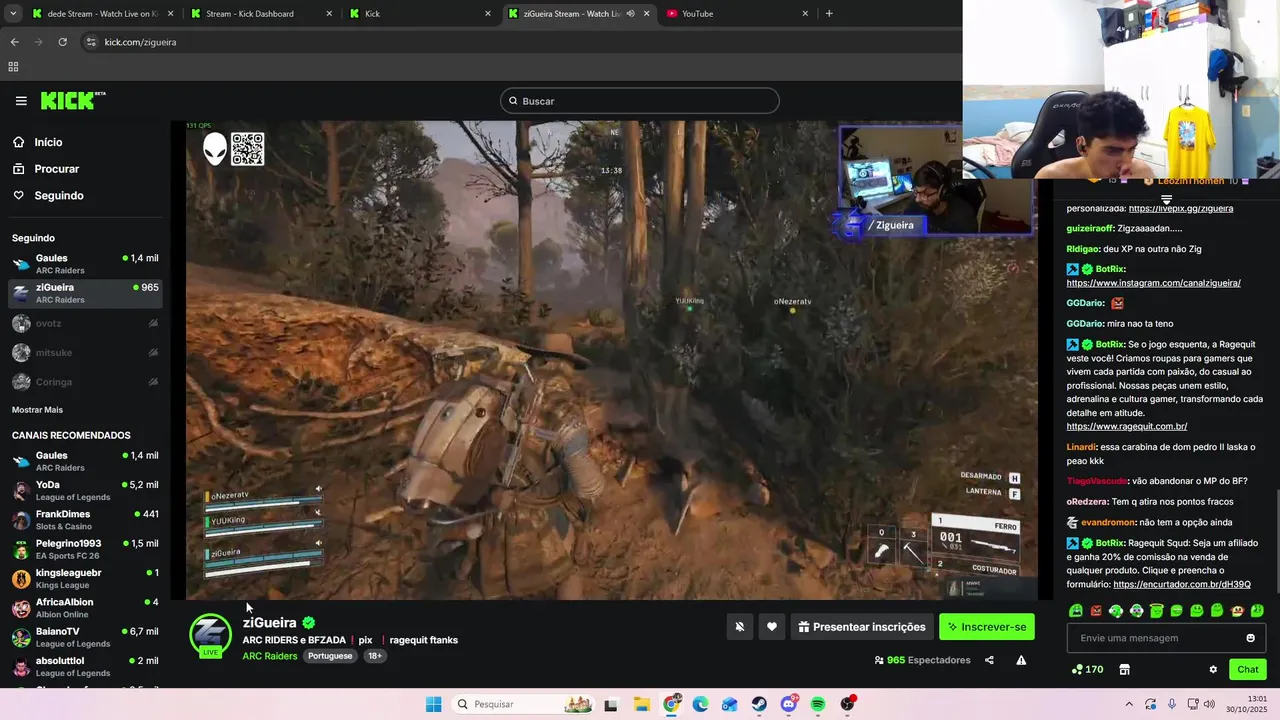
Task: Click the red angry emote in chat bar
Action: [1096, 610]
